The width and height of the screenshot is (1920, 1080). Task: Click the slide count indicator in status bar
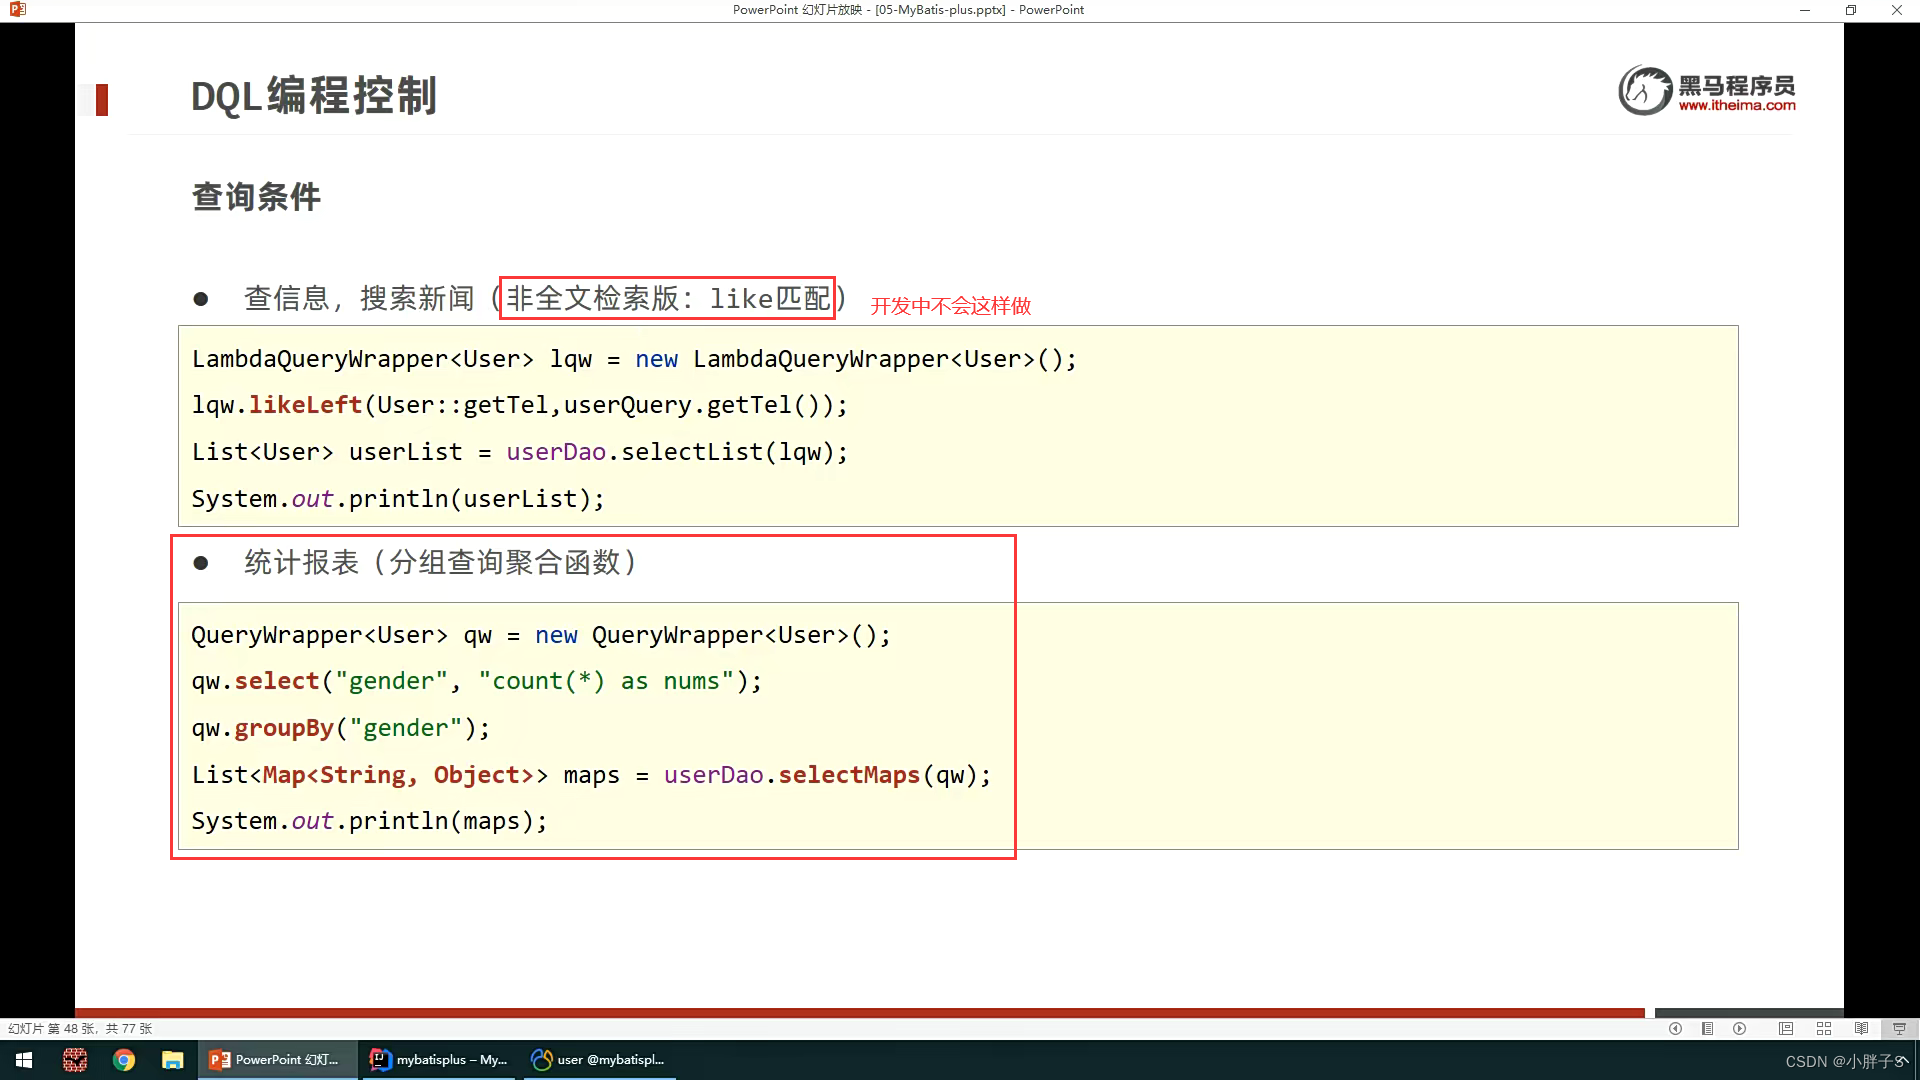(x=80, y=1029)
